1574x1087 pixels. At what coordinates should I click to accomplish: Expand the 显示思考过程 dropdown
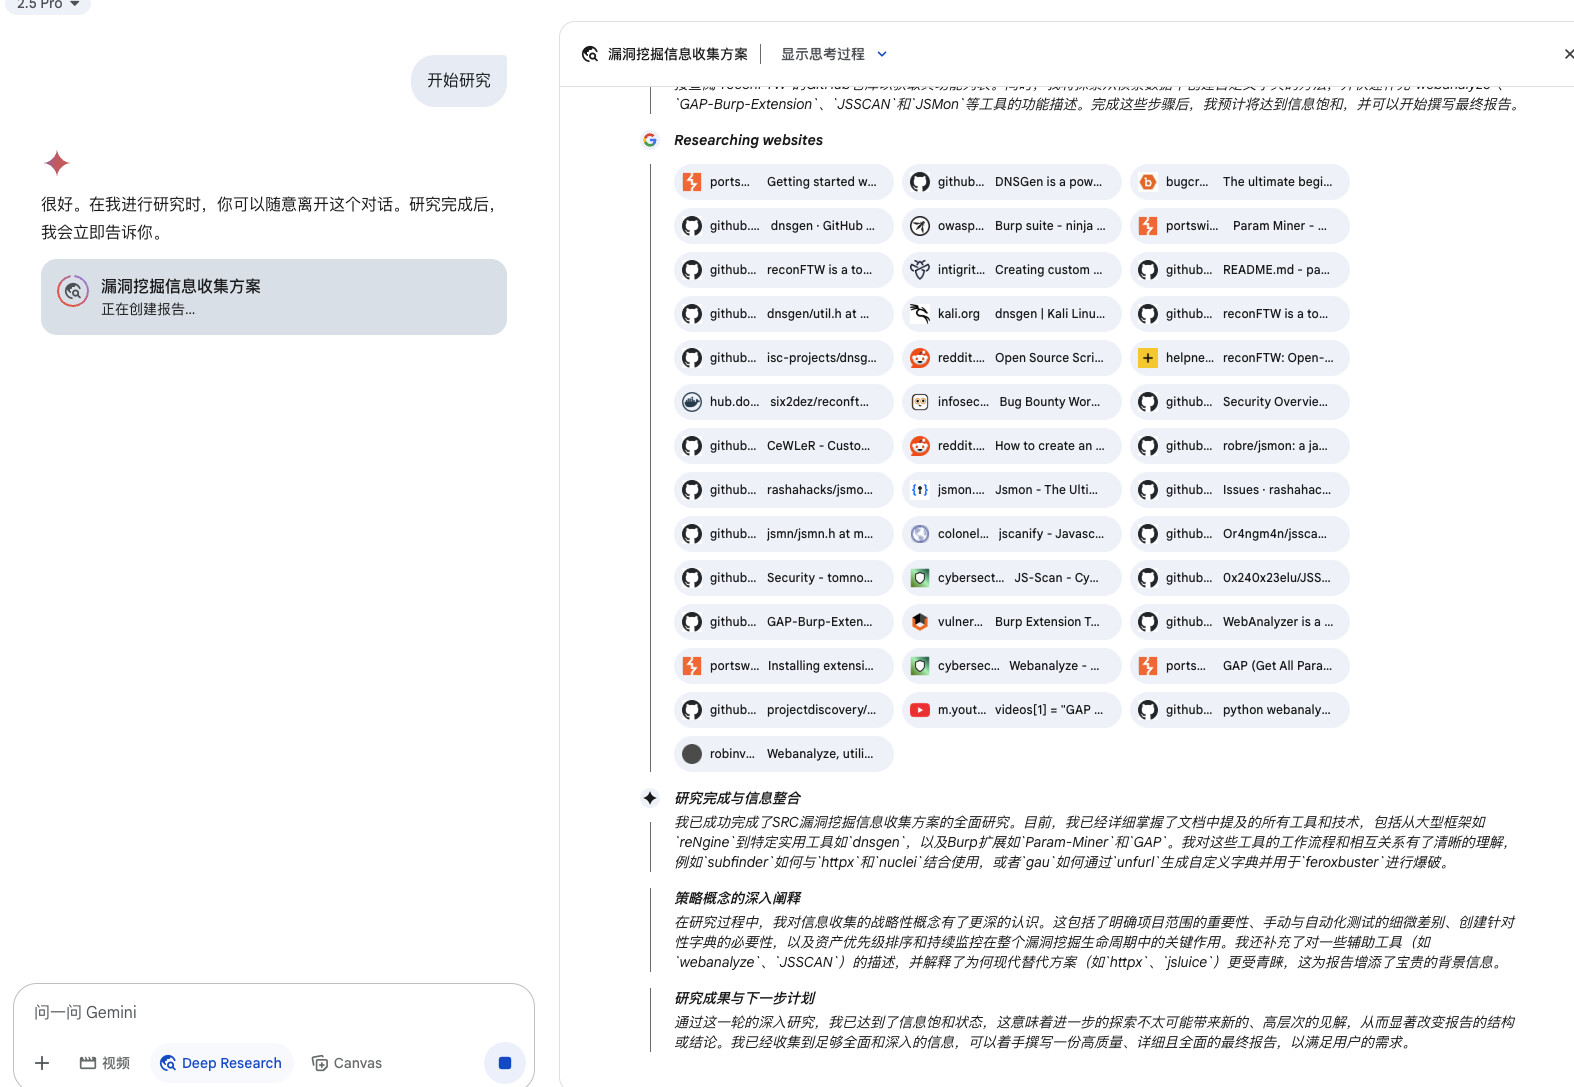pos(834,54)
